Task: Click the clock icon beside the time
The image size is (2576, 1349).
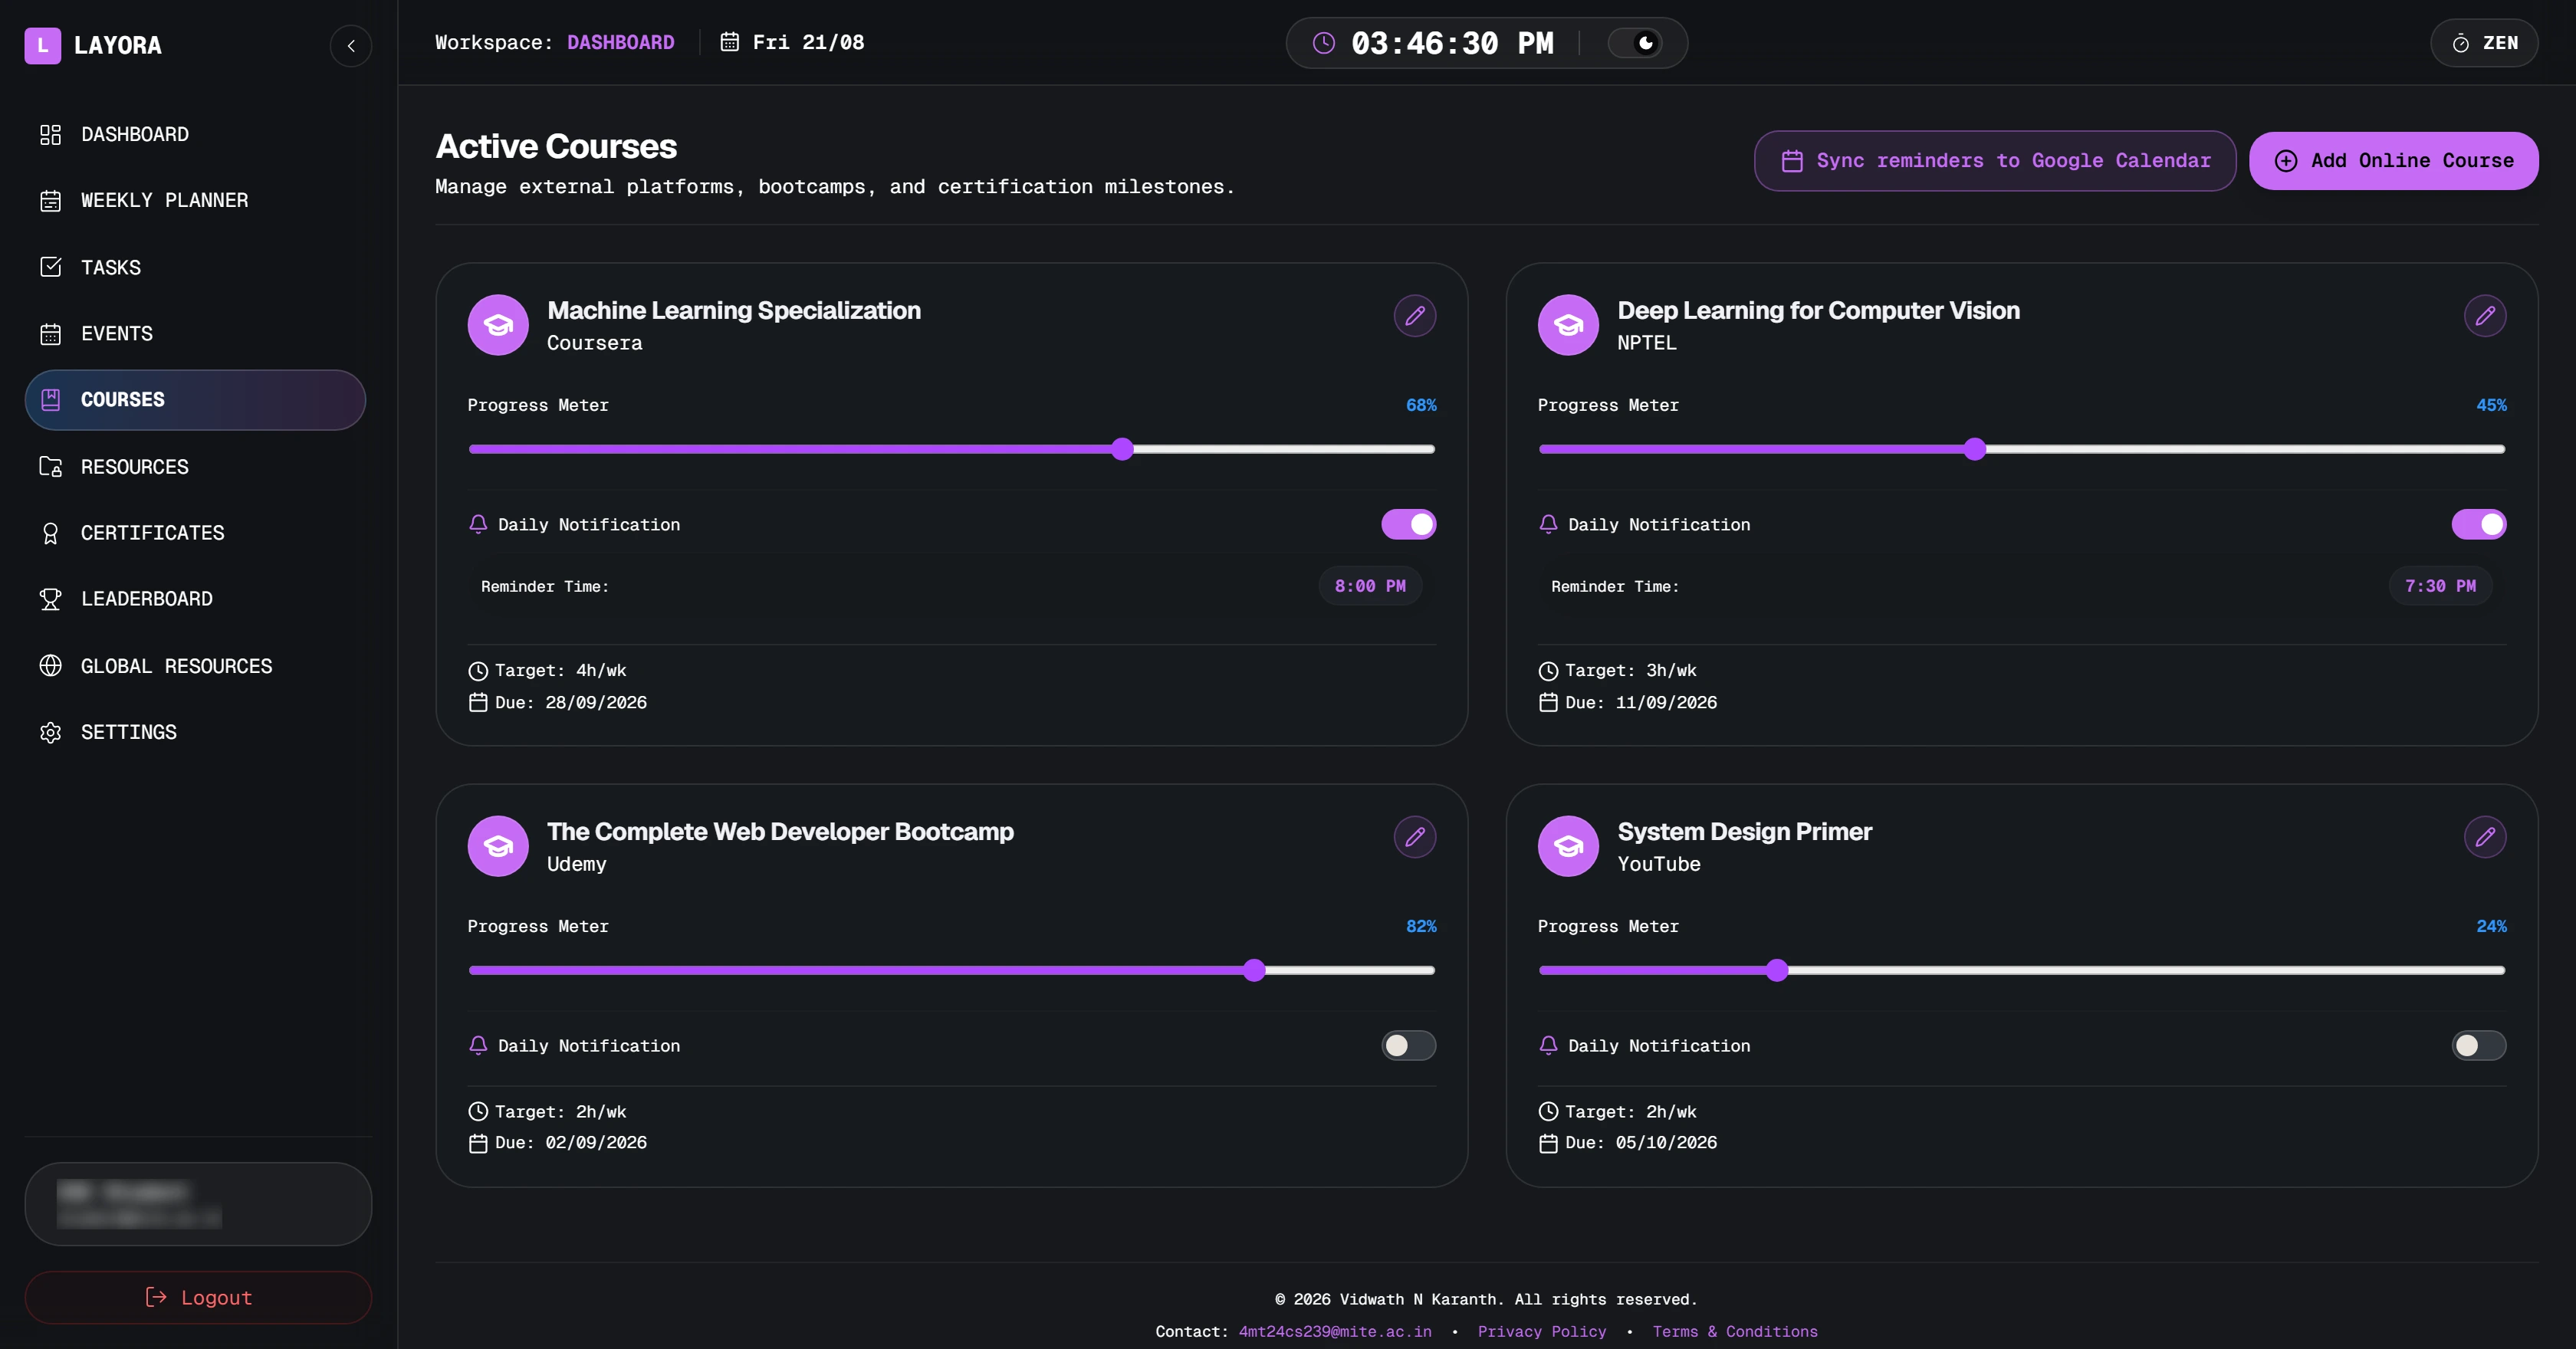Action: pyautogui.click(x=1323, y=43)
